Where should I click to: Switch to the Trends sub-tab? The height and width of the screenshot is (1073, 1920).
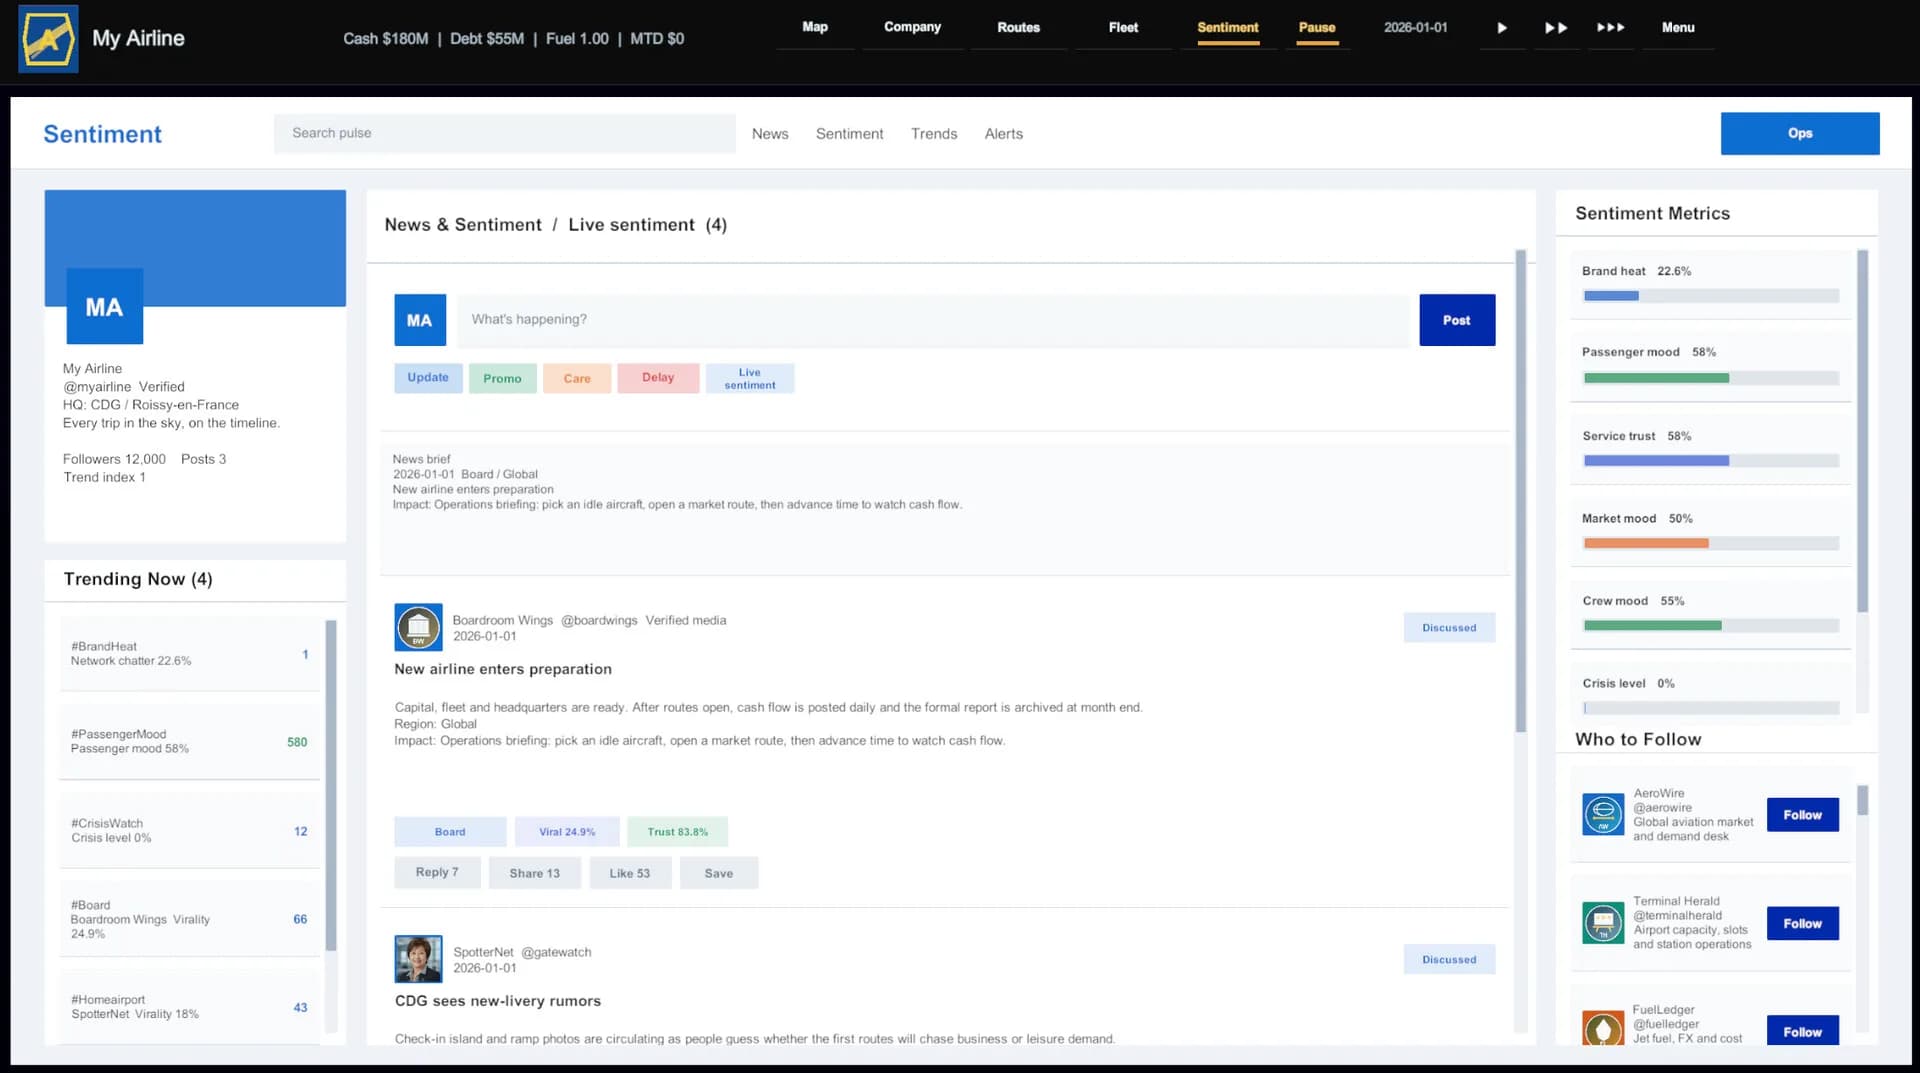coord(934,134)
